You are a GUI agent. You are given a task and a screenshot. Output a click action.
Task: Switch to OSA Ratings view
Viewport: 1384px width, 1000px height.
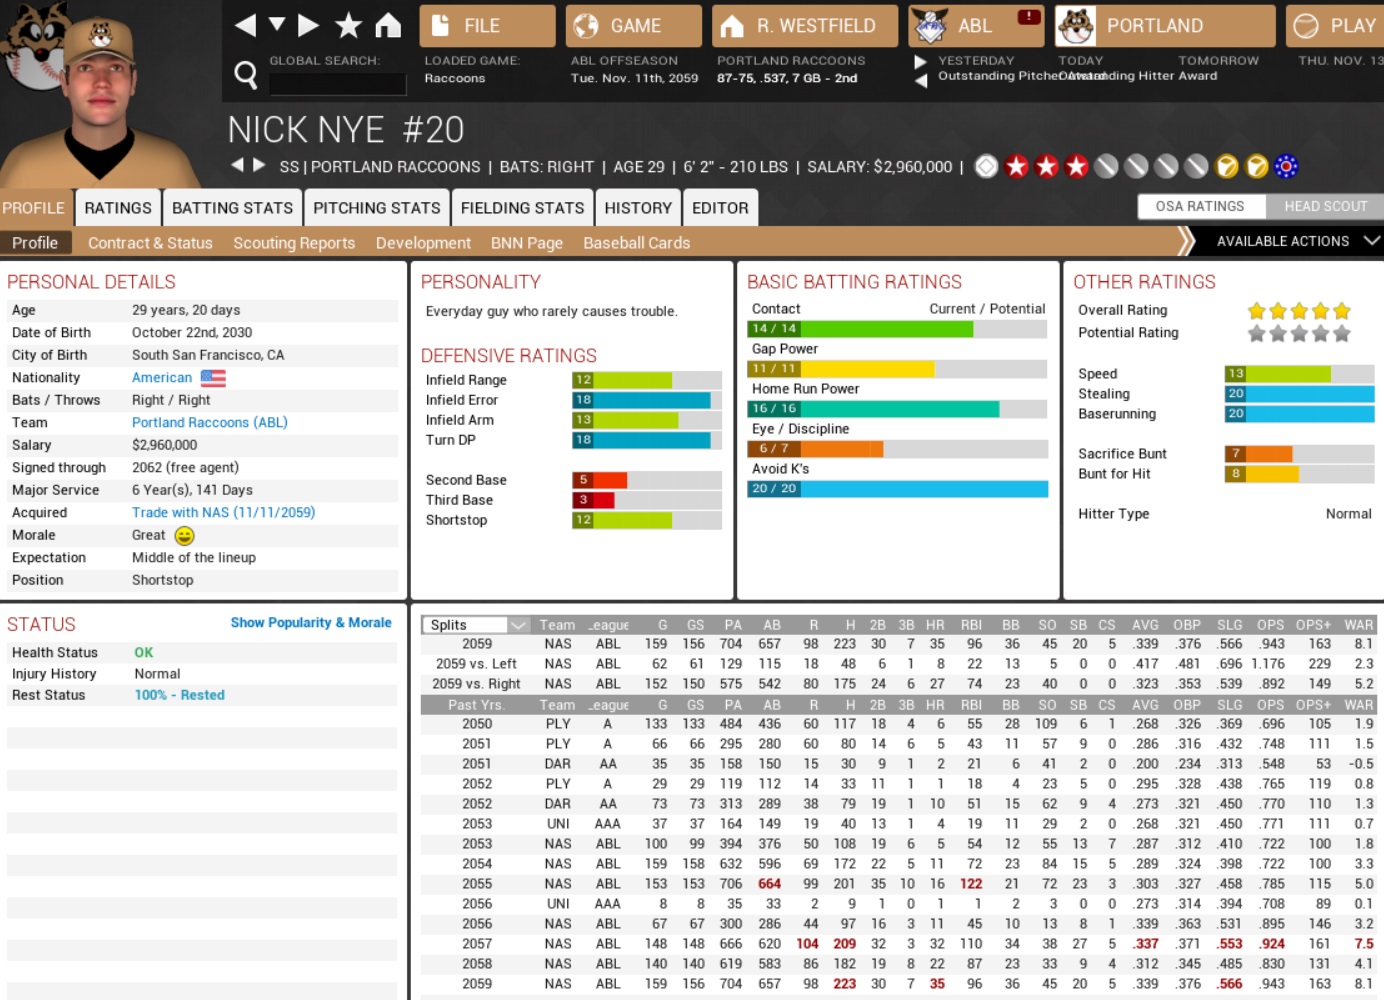point(1199,206)
